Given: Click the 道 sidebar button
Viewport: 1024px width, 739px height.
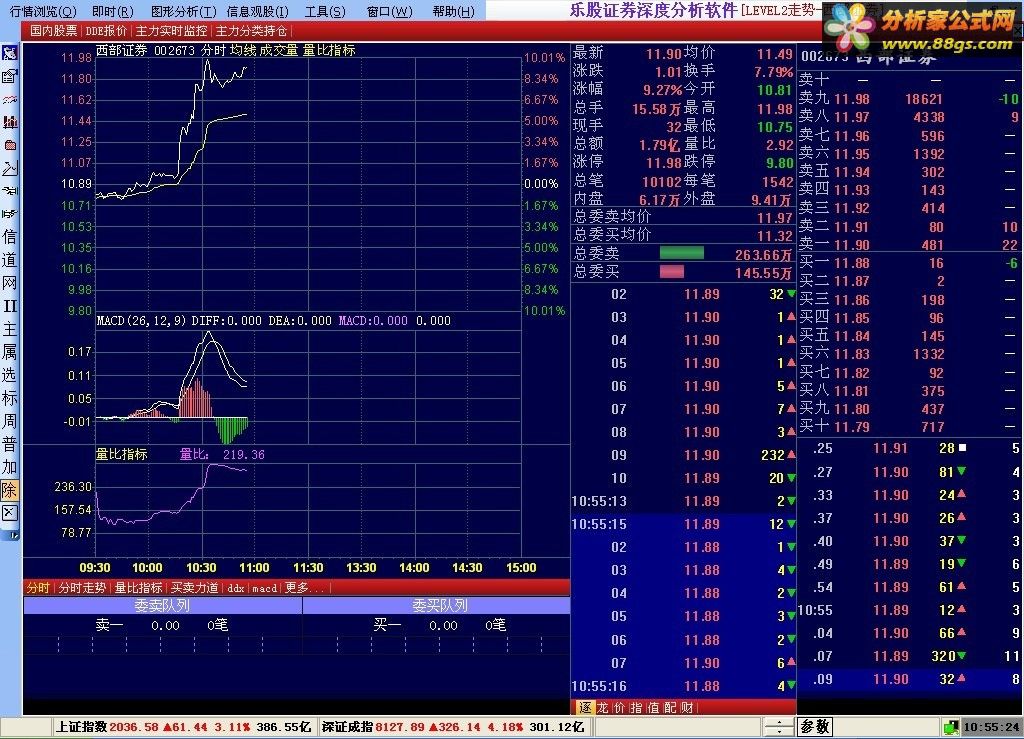Looking at the screenshot, I should pyautogui.click(x=9, y=260).
